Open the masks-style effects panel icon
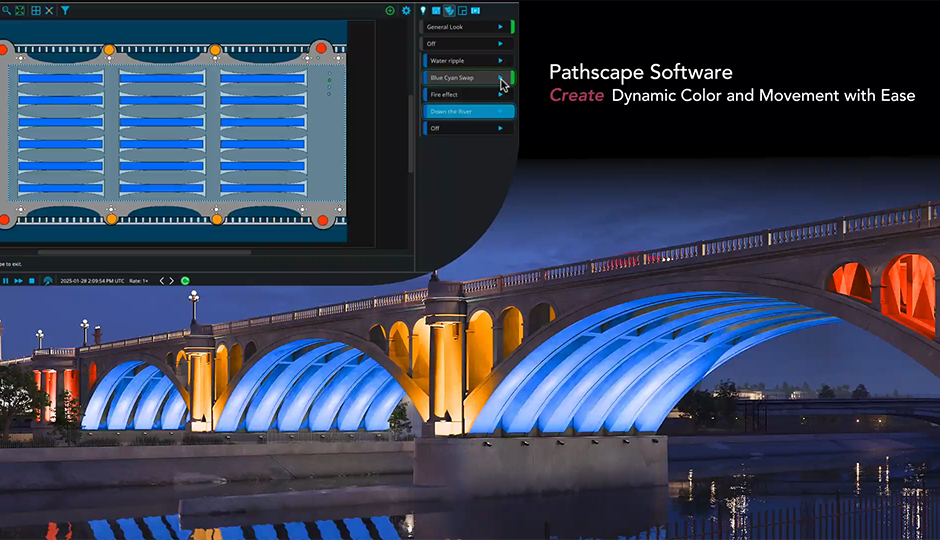Screen dimensions: 940x540 (x=449, y=10)
